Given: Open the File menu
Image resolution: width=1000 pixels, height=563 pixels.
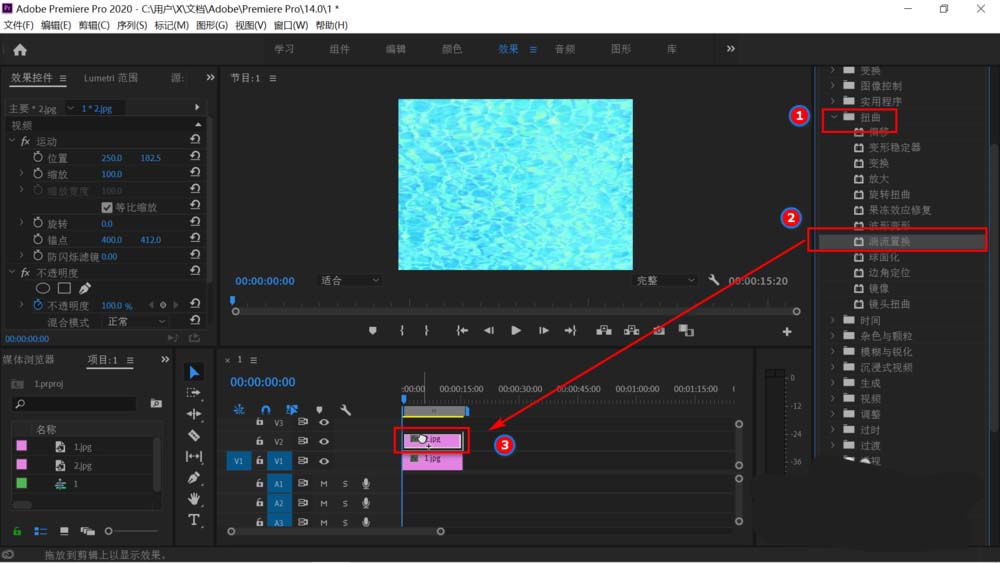Looking at the screenshot, I should click(18, 25).
